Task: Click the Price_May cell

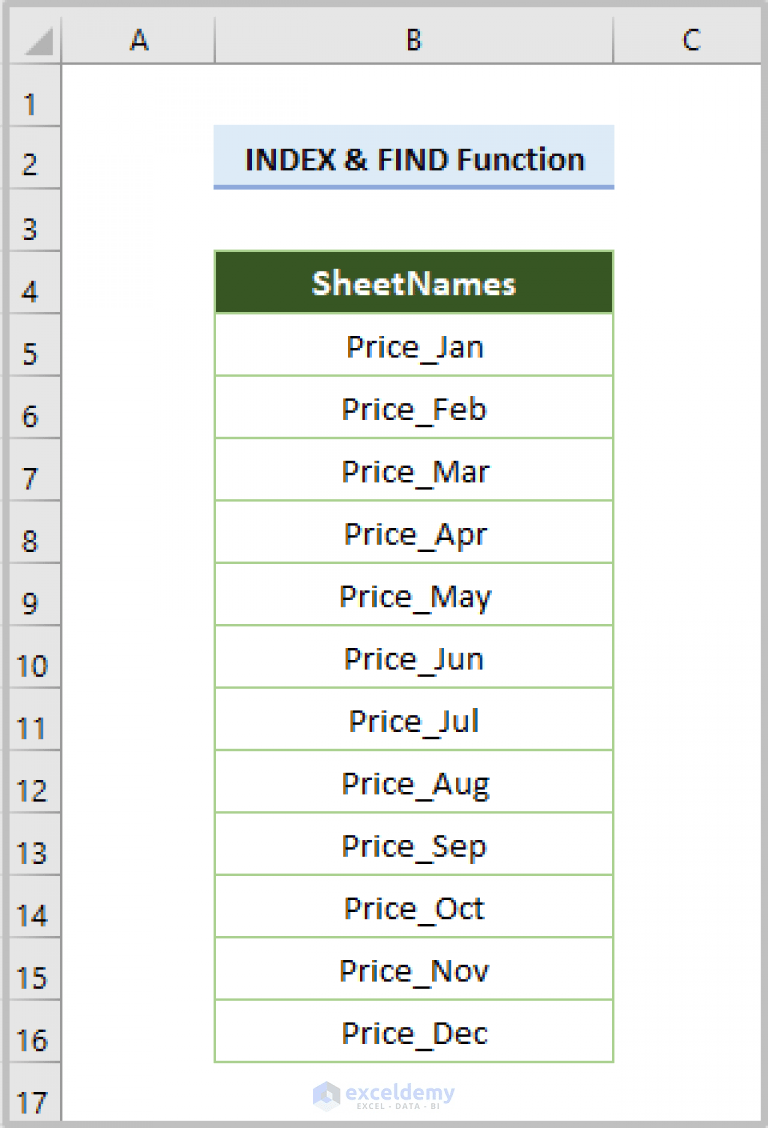Action: pos(413,595)
